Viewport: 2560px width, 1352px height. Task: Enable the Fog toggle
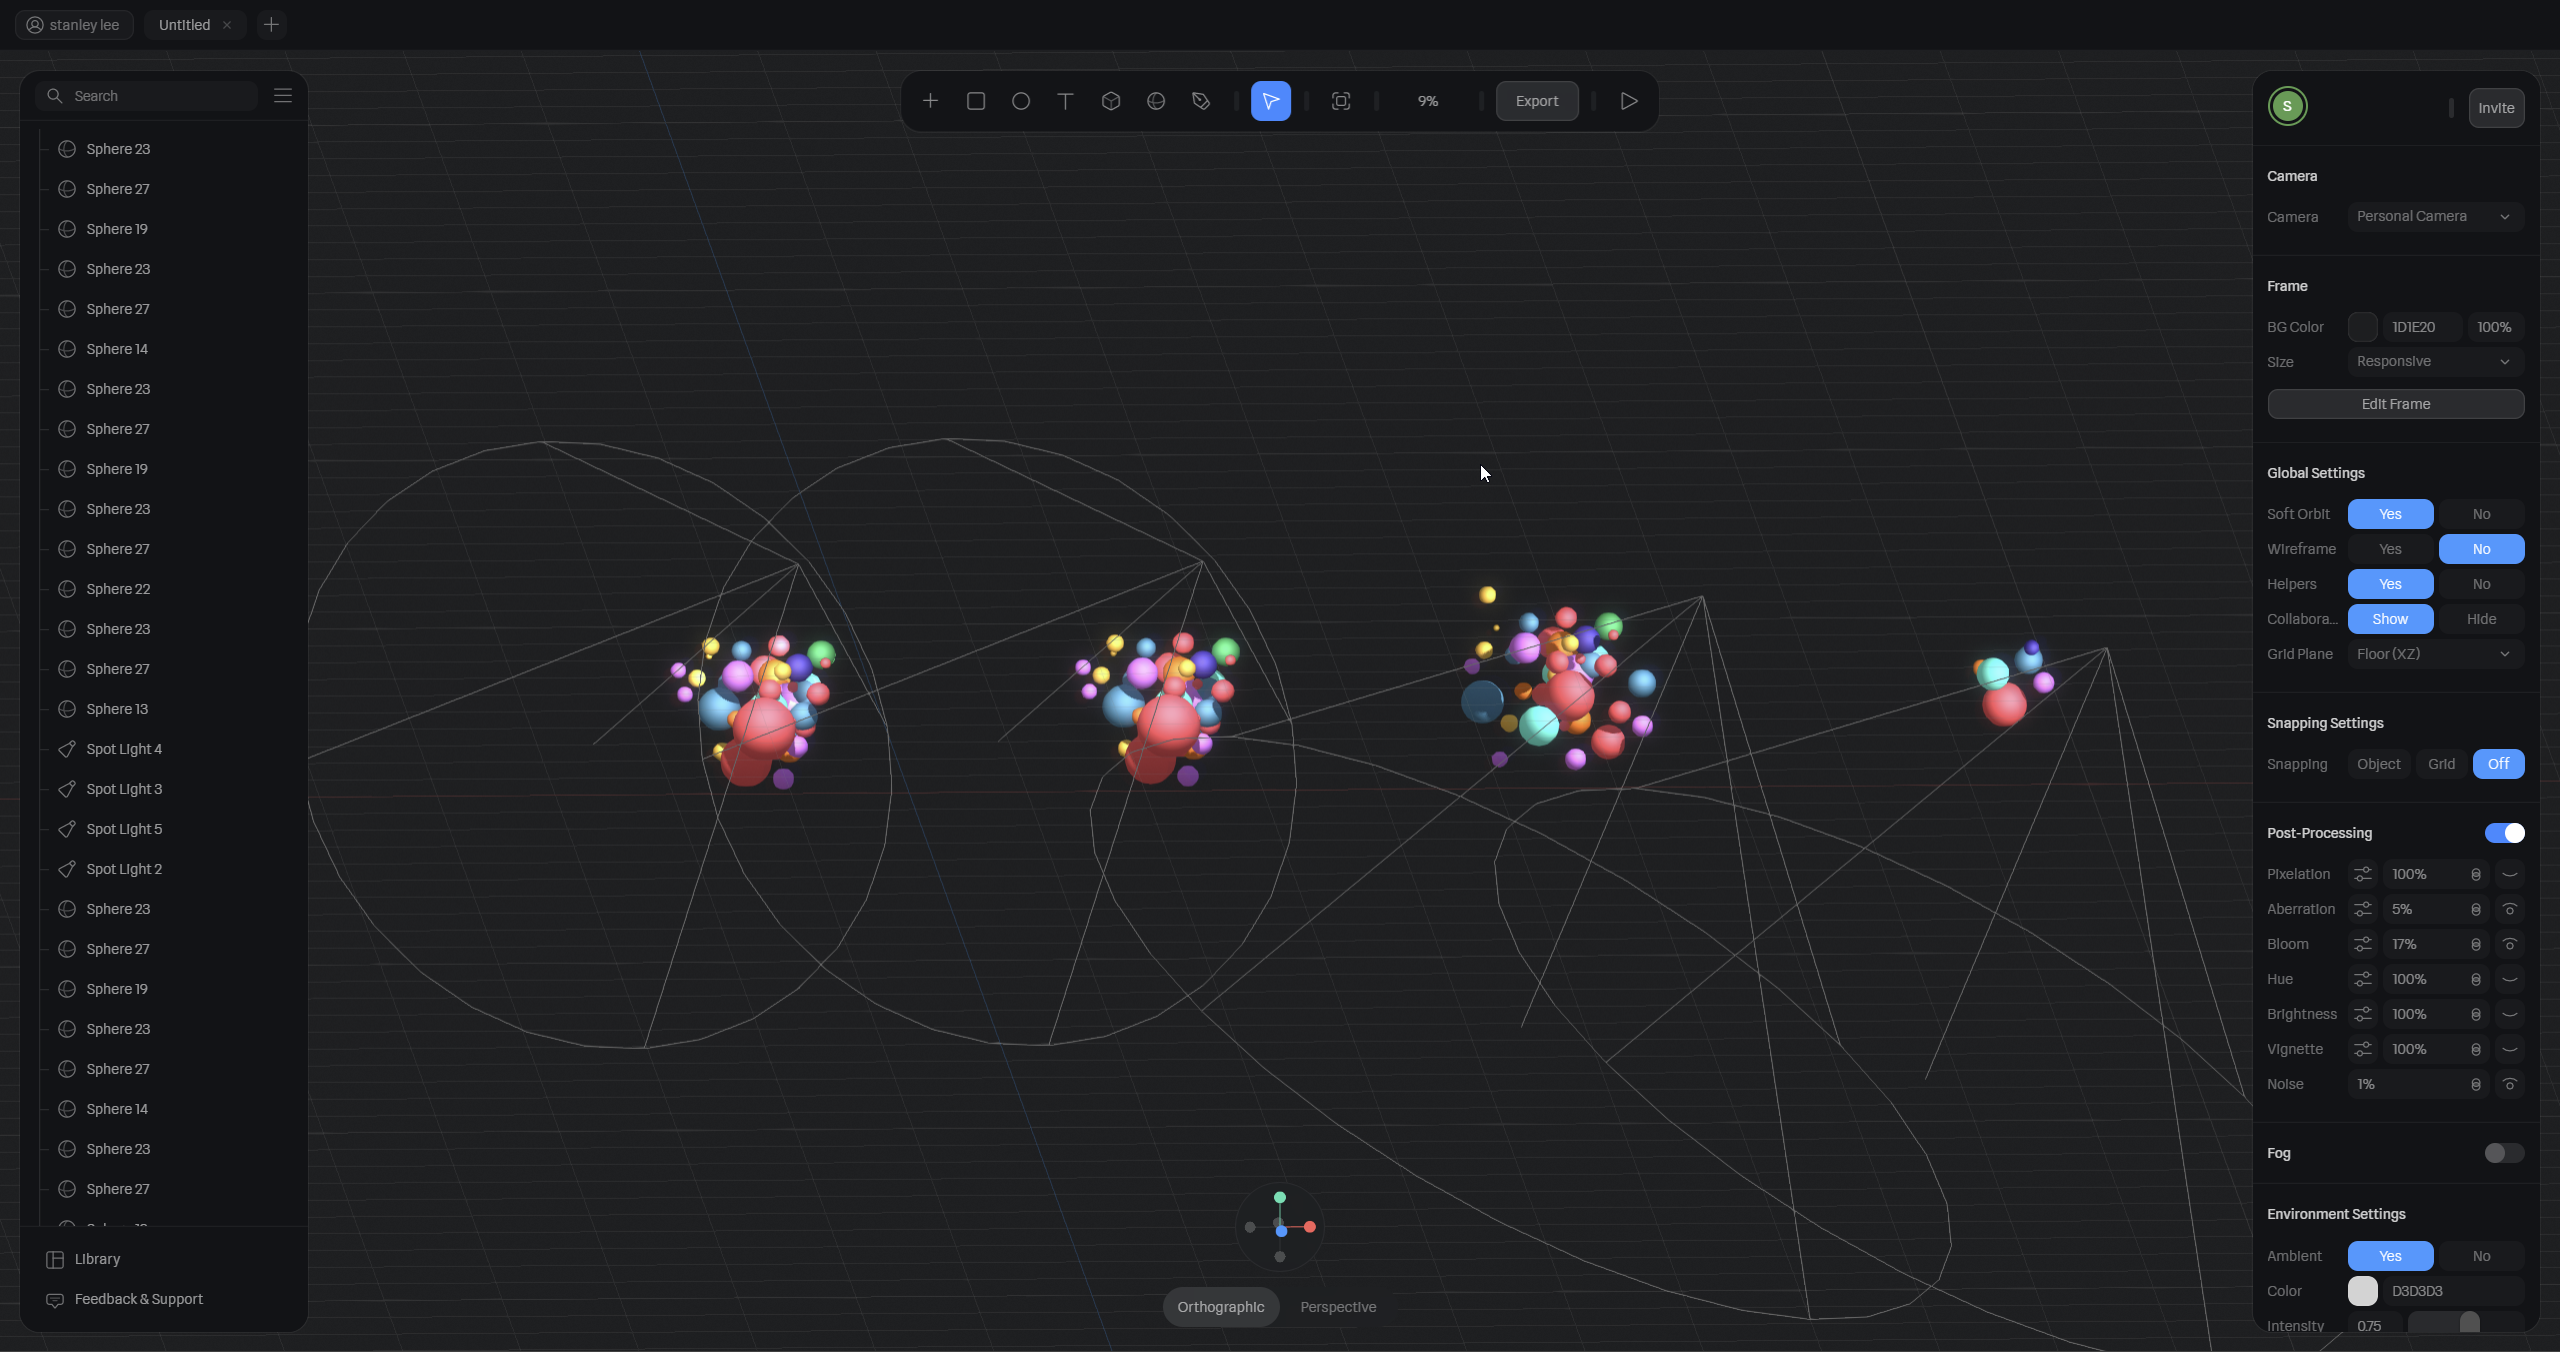pyautogui.click(x=2503, y=1153)
